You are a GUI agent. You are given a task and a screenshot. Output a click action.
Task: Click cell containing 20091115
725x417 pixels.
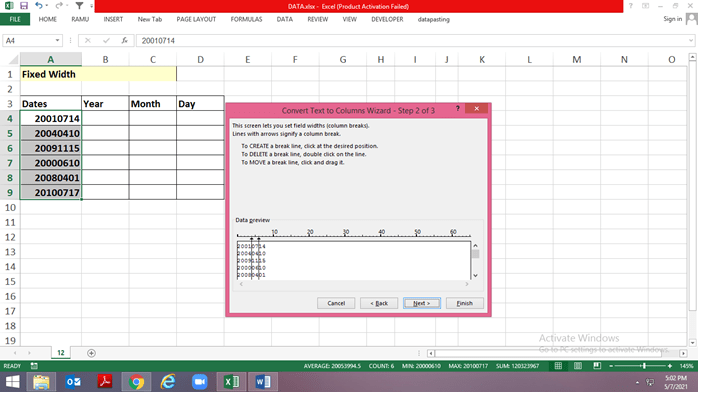pos(51,148)
